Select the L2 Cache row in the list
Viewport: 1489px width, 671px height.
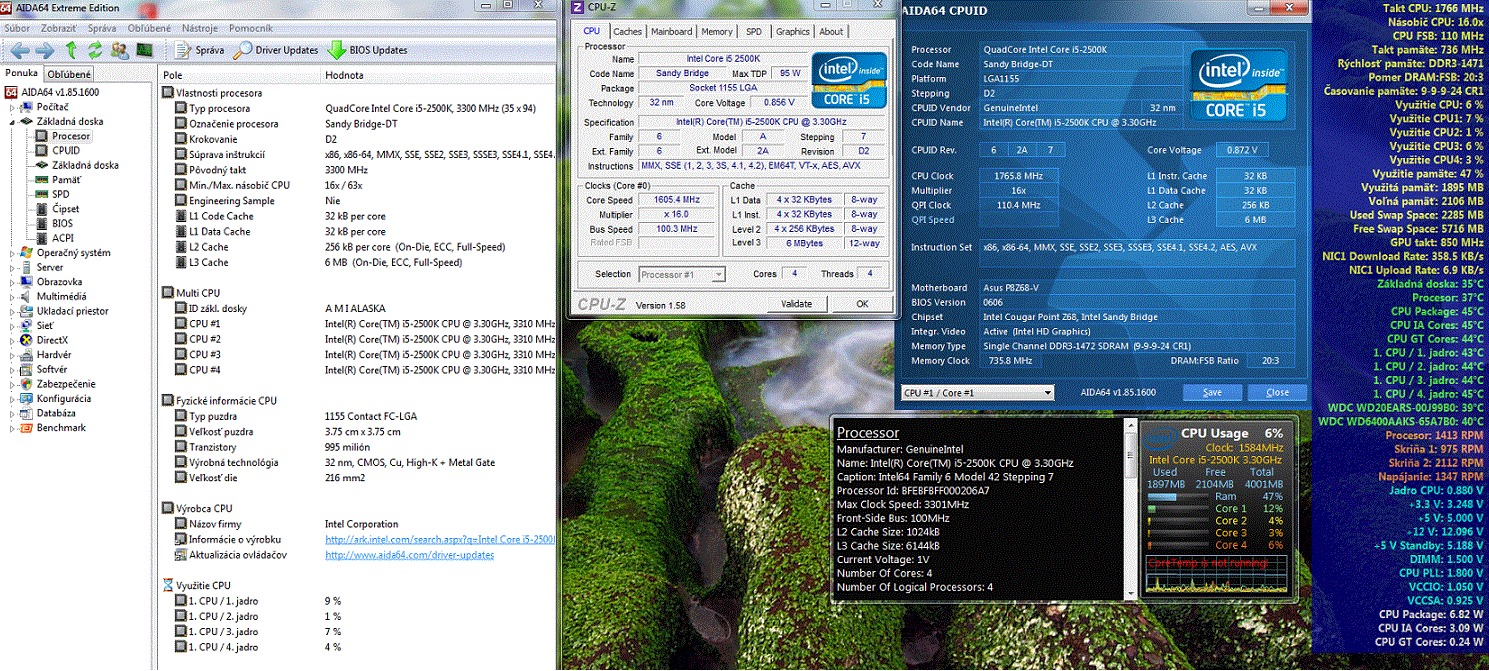coord(357,247)
